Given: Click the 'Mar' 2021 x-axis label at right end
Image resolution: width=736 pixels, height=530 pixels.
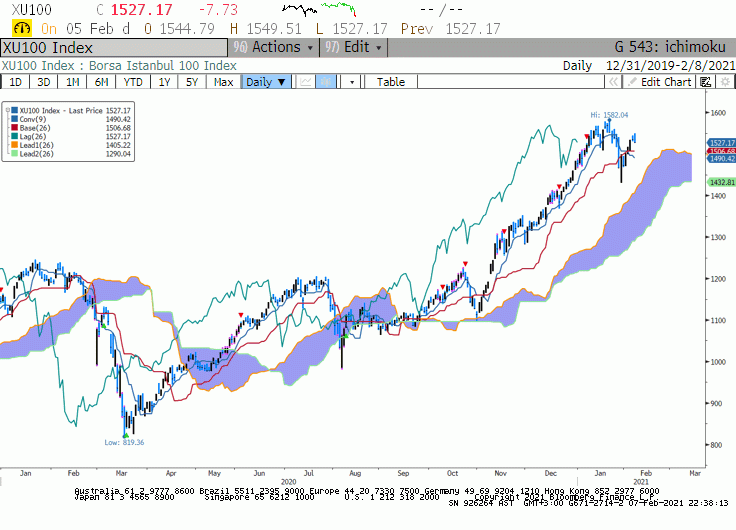Looking at the screenshot, I should [x=695, y=473].
